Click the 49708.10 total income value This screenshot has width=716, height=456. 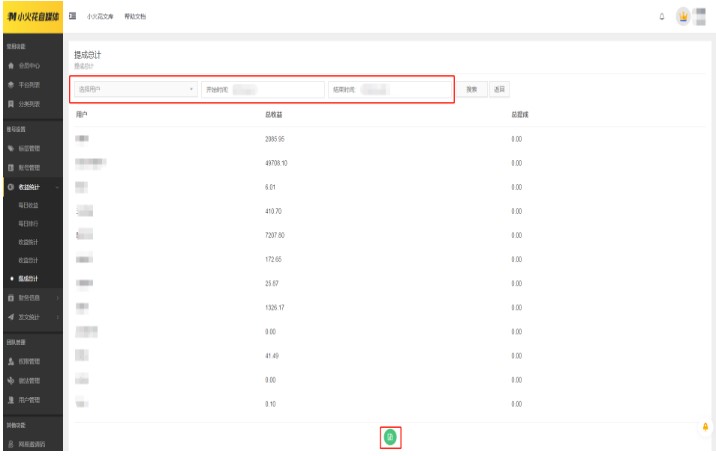pos(276,163)
